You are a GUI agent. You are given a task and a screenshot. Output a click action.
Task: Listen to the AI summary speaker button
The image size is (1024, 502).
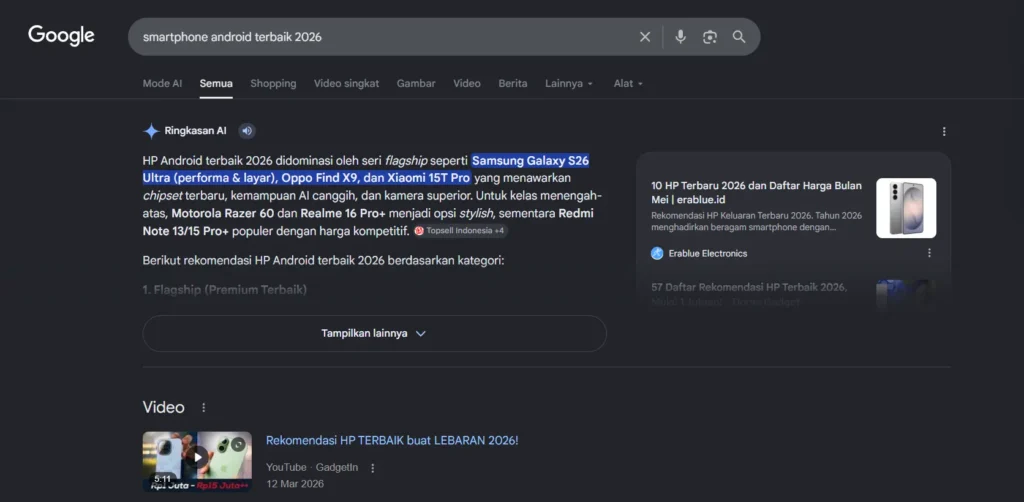[x=247, y=131]
